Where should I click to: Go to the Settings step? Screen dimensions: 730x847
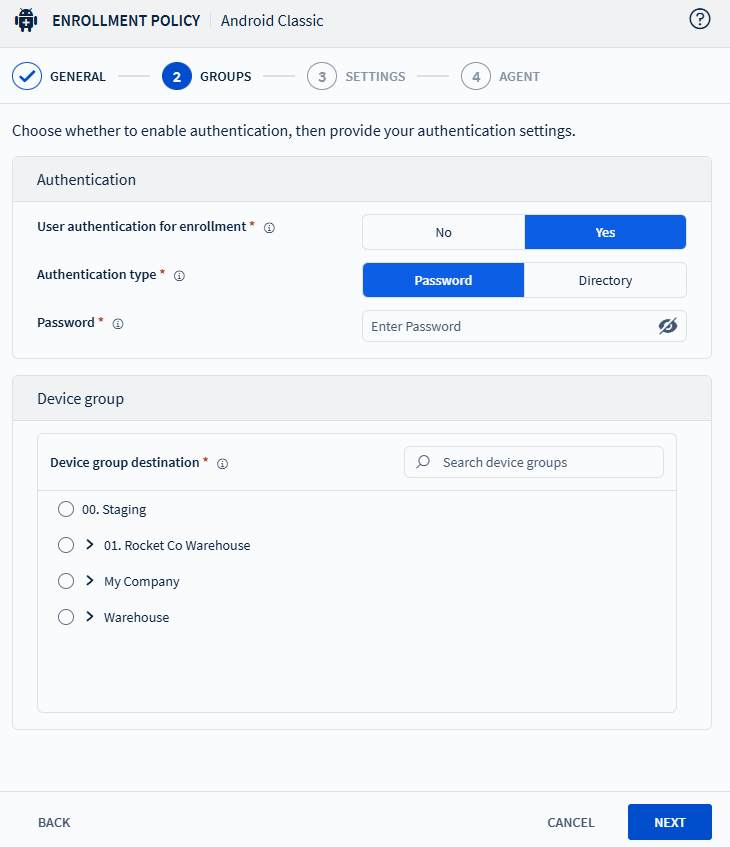(x=357, y=76)
